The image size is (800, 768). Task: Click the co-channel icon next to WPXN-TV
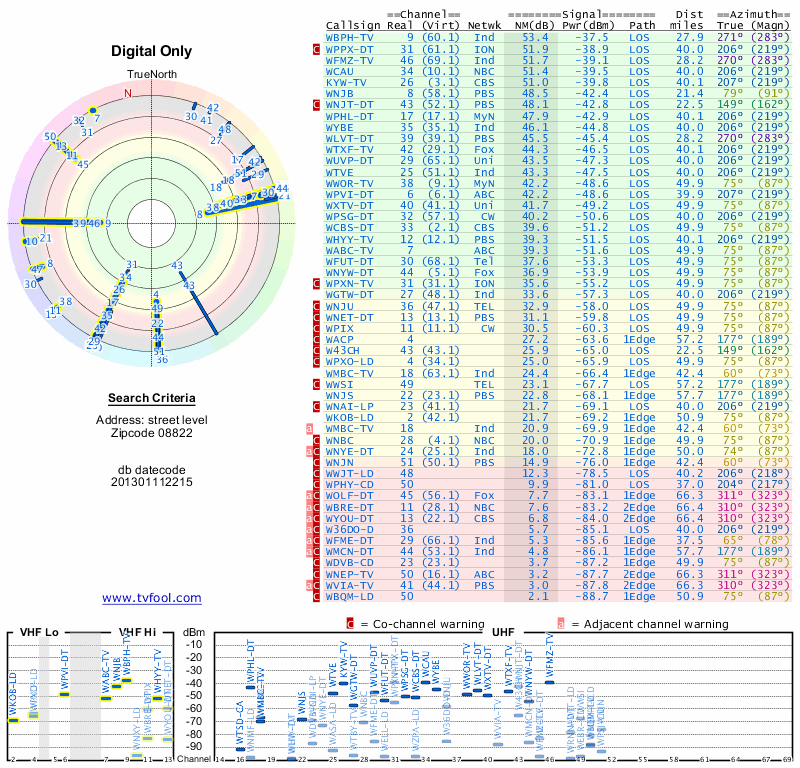pos(318,284)
